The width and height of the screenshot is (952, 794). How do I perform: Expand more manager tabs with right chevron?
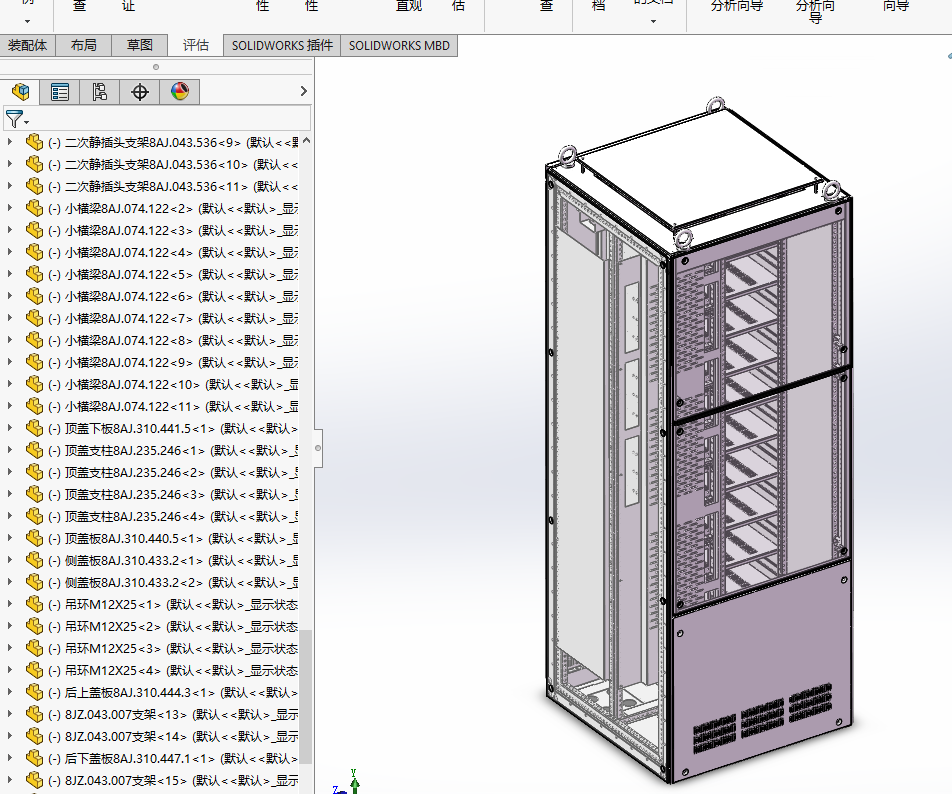[304, 91]
